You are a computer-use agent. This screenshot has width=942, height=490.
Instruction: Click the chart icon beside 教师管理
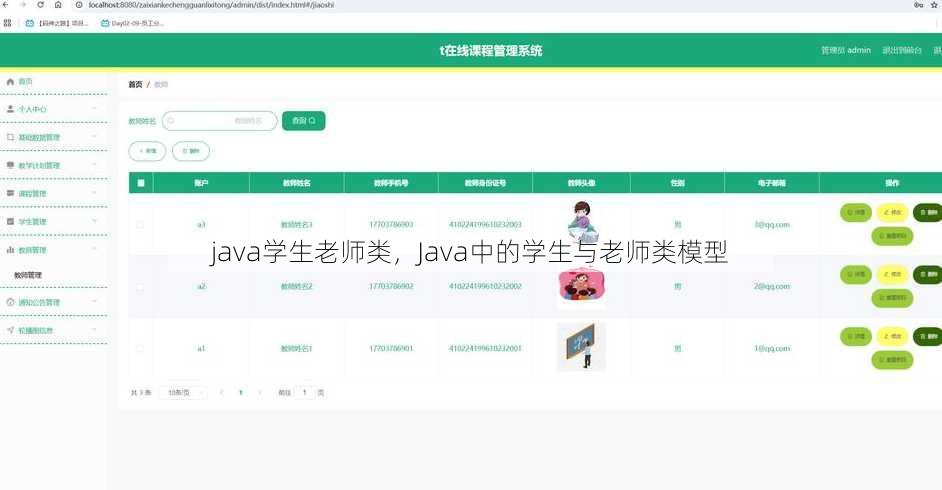[x=10, y=249]
